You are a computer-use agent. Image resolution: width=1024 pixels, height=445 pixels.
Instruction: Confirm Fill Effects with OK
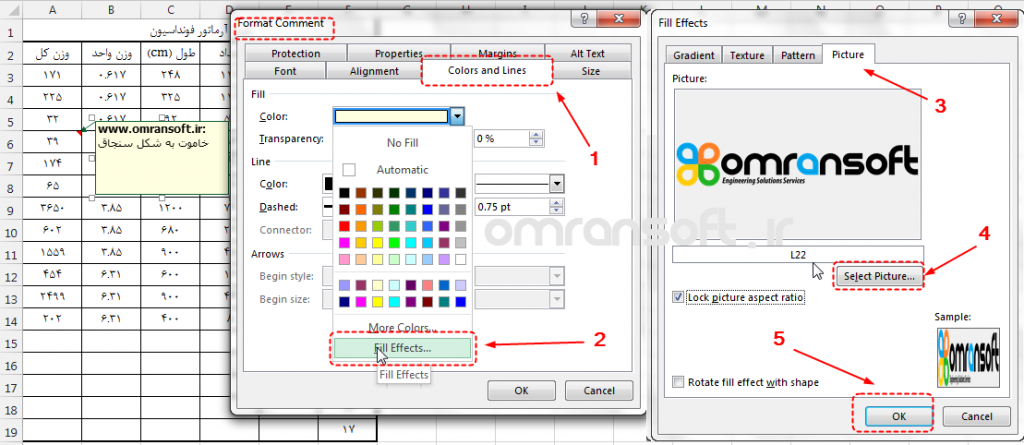pyautogui.click(x=899, y=416)
